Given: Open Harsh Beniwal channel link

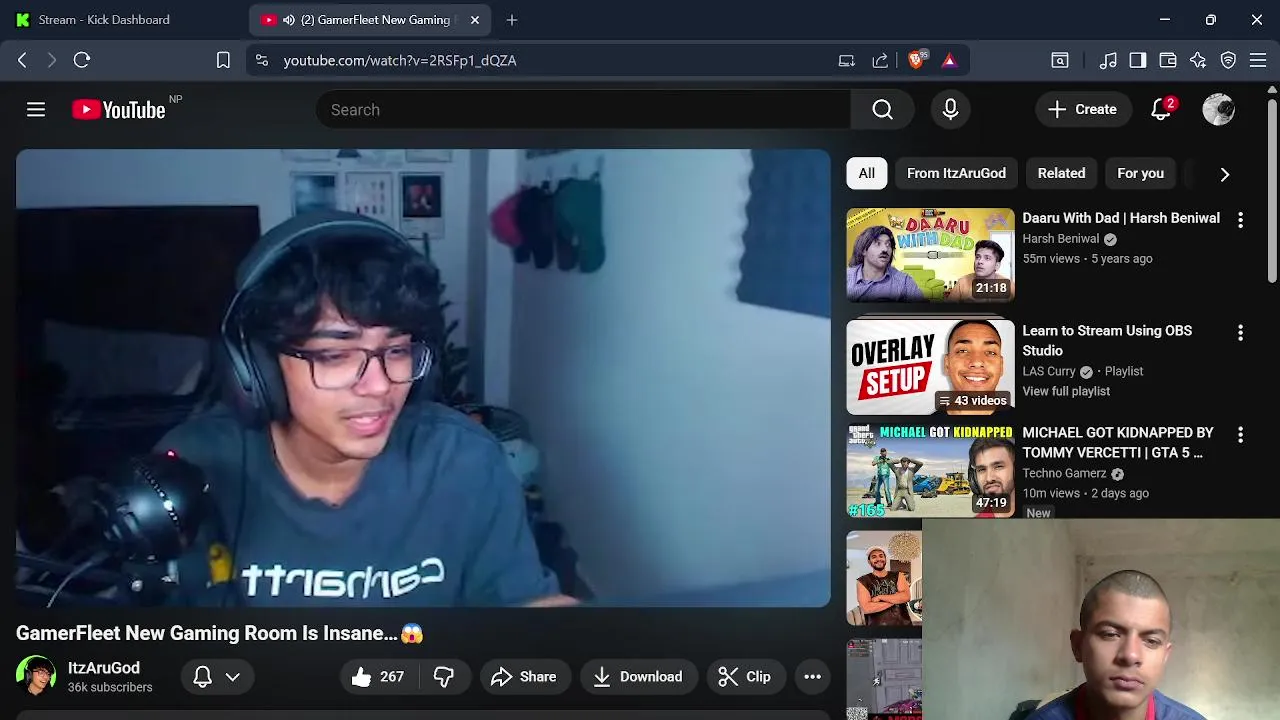Looking at the screenshot, I should (1060, 239).
